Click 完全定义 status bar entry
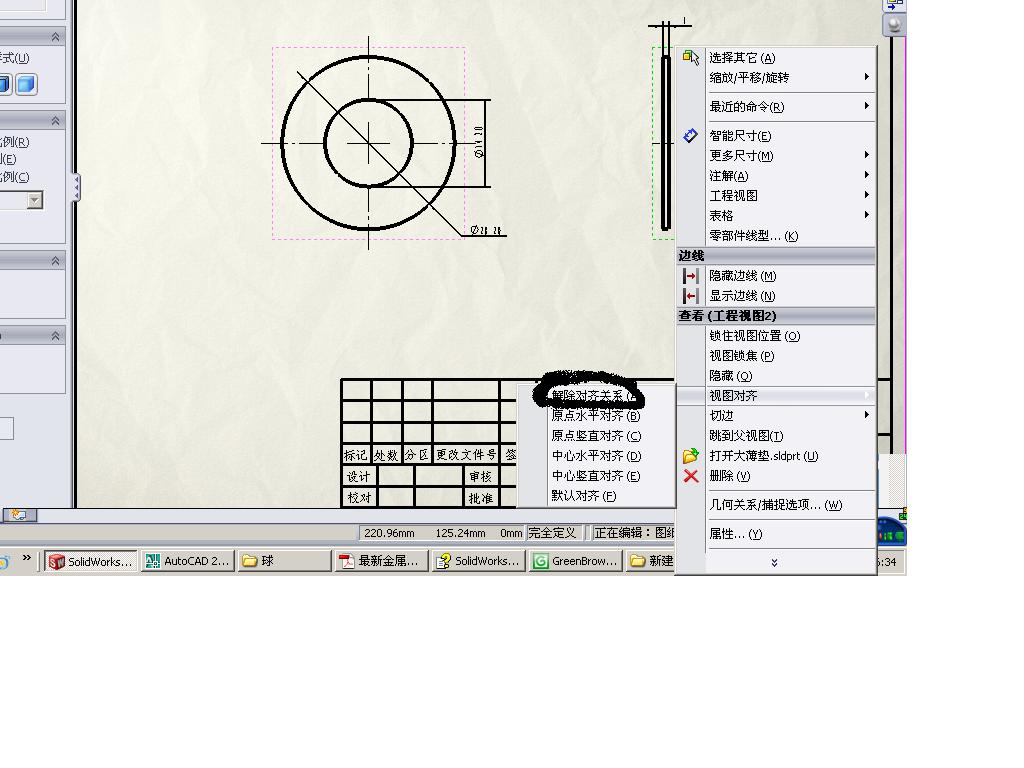 pyautogui.click(x=552, y=533)
